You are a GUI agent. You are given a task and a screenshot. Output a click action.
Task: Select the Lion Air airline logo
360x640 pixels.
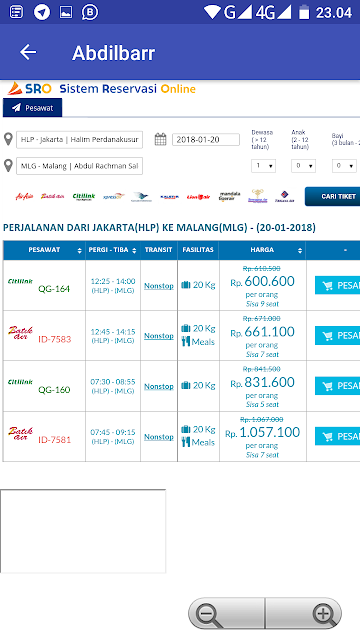pyautogui.click(x=198, y=197)
